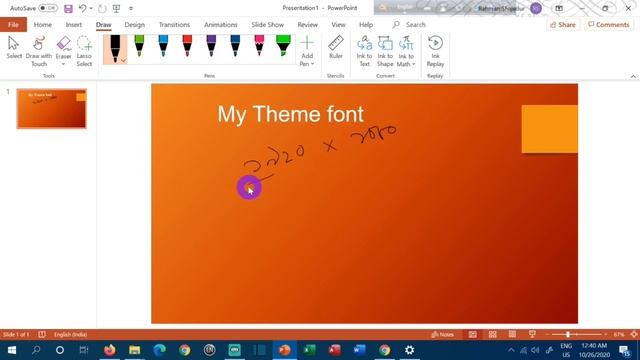Open accessibility/spell check status icon
This screenshot has width=640, height=360.
point(42,335)
